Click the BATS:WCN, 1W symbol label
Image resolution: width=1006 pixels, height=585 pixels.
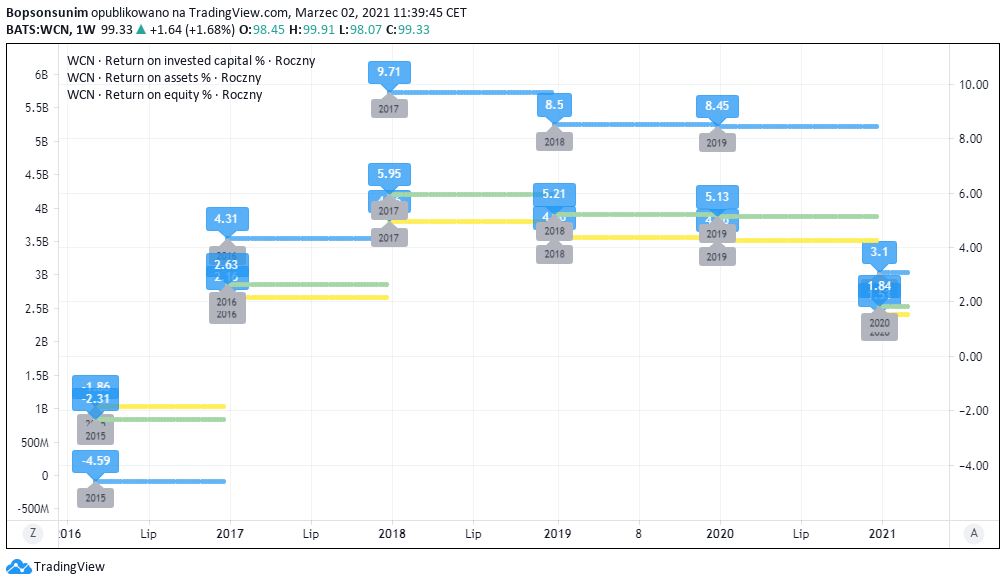pos(51,30)
